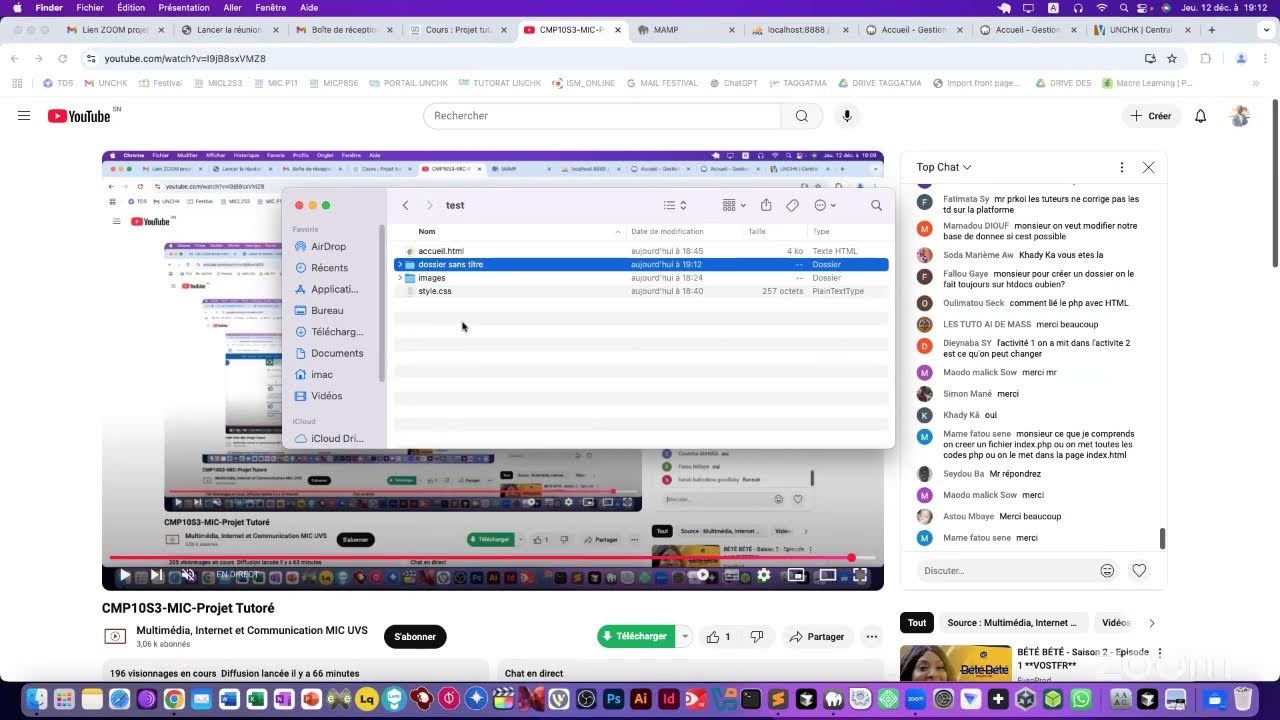This screenshot has height=720, width=1280.
Task: Start voice search with the microphone icon
Action: 847,116
